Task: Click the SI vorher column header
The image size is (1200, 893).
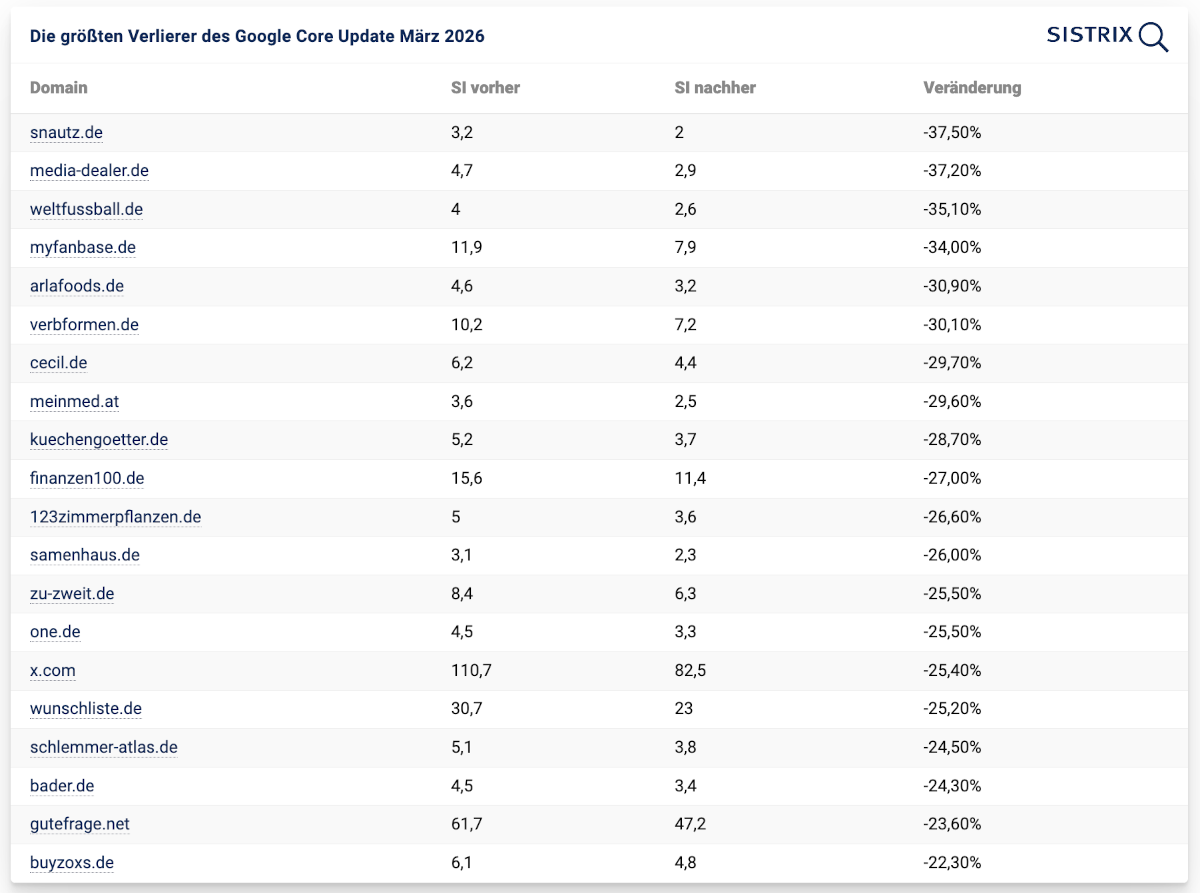Action: click(486, 88)
